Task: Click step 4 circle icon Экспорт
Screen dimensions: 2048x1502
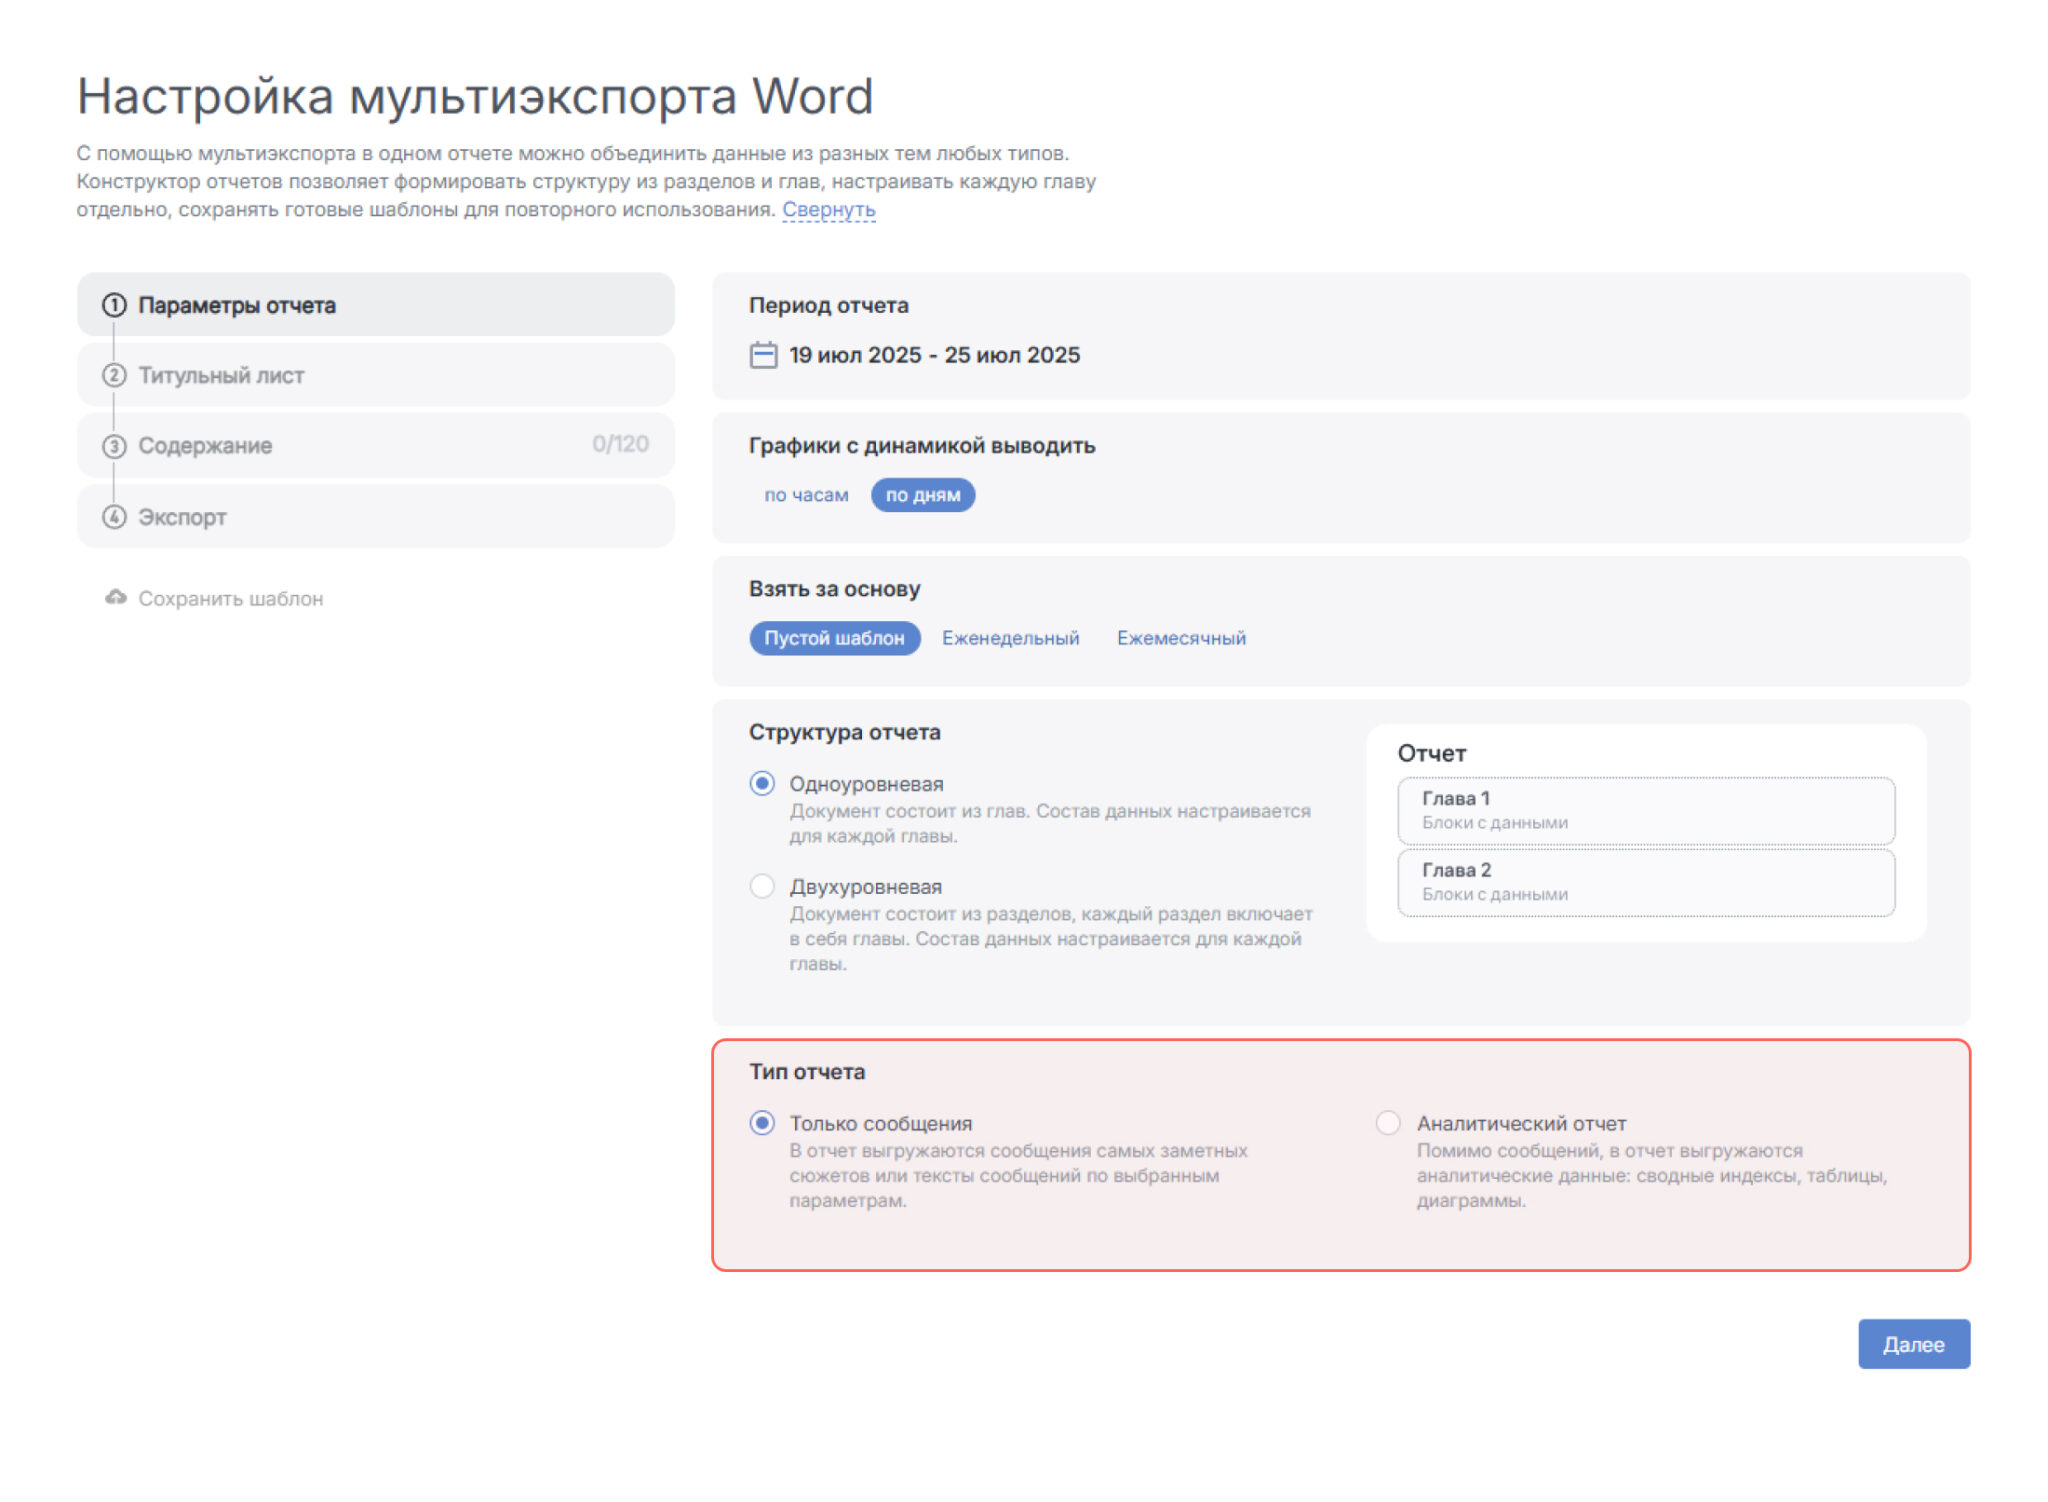Action: [114, 517]
